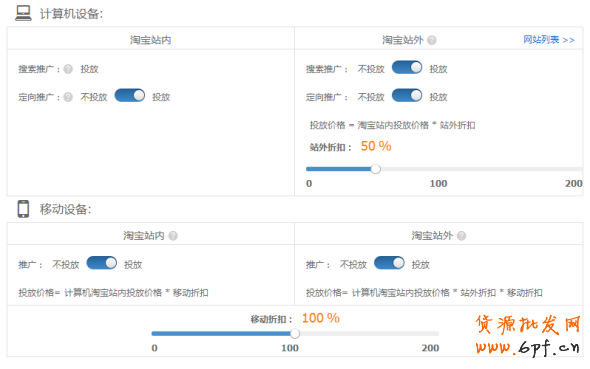590x369 pixels.
Task: Toggle 定向推广 switch under computer 淘宝站内
Action: point(130,96)
